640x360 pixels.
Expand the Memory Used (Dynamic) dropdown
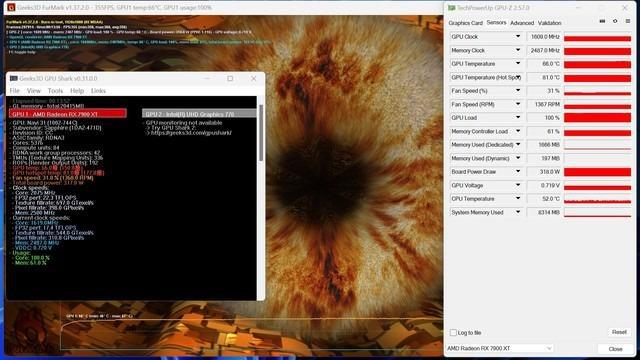pyautogui.click(x=518, y=158)
